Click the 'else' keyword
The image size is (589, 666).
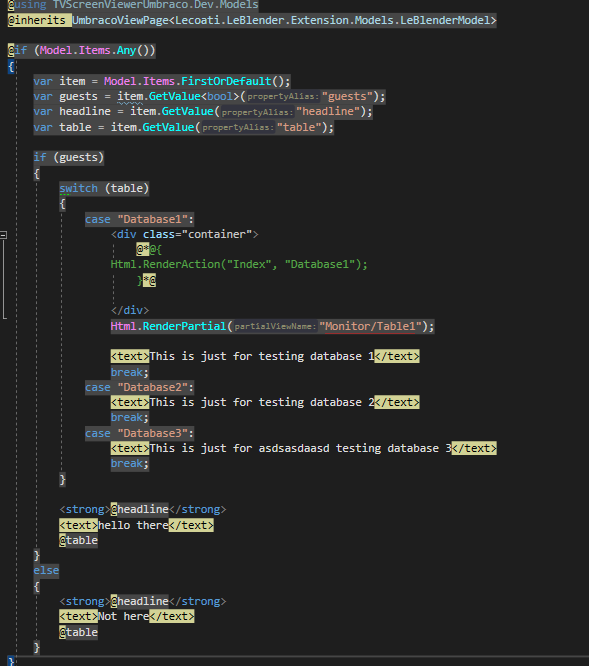click(x=46, y=570)
